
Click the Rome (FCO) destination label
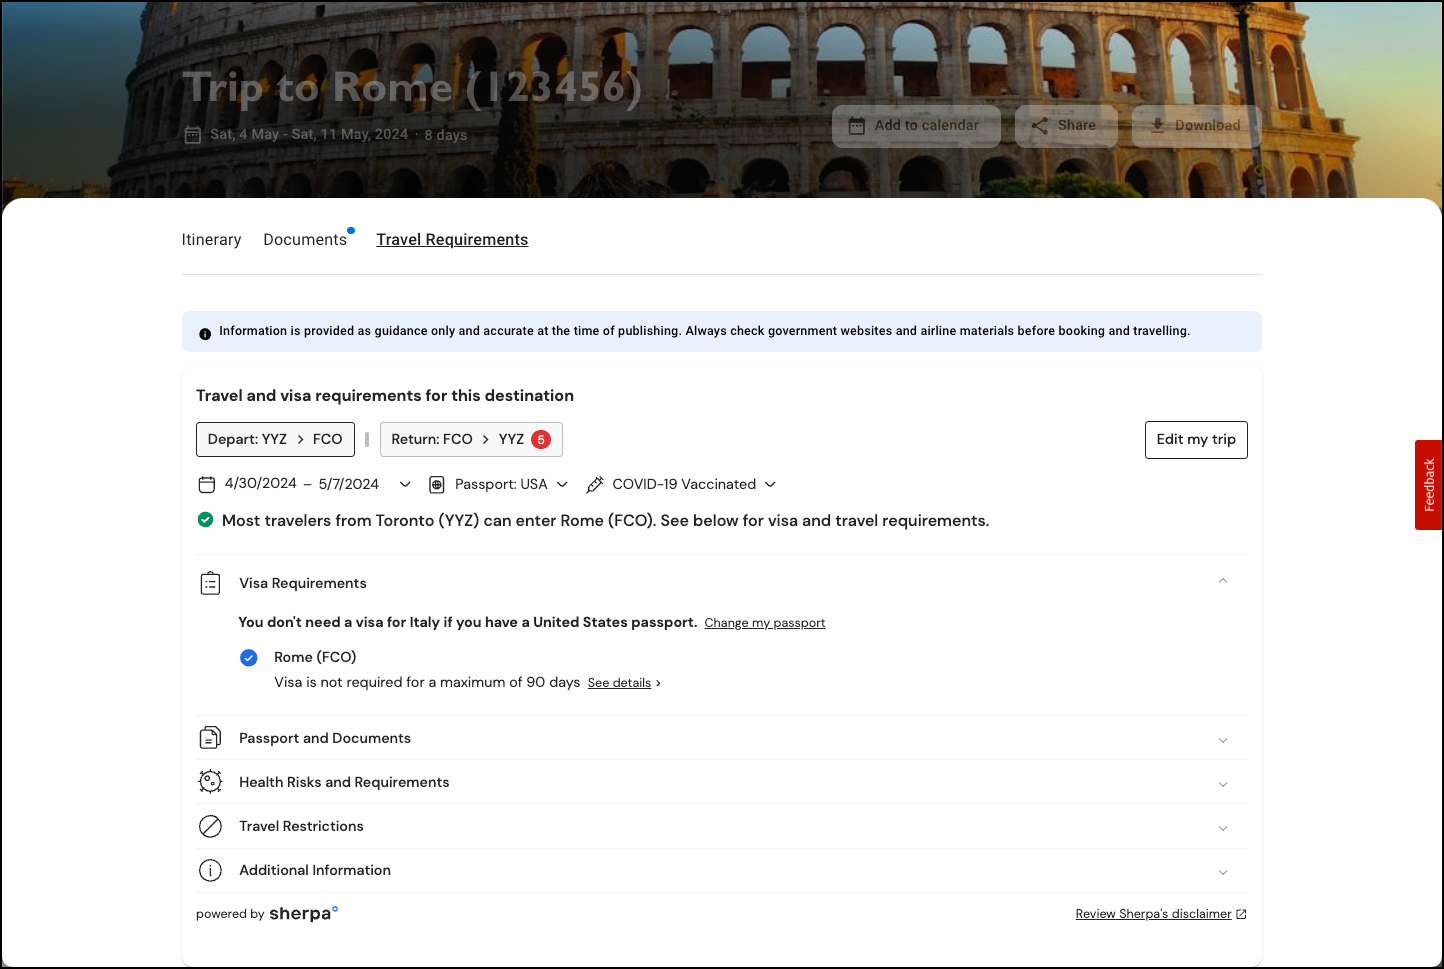point(315,657)
